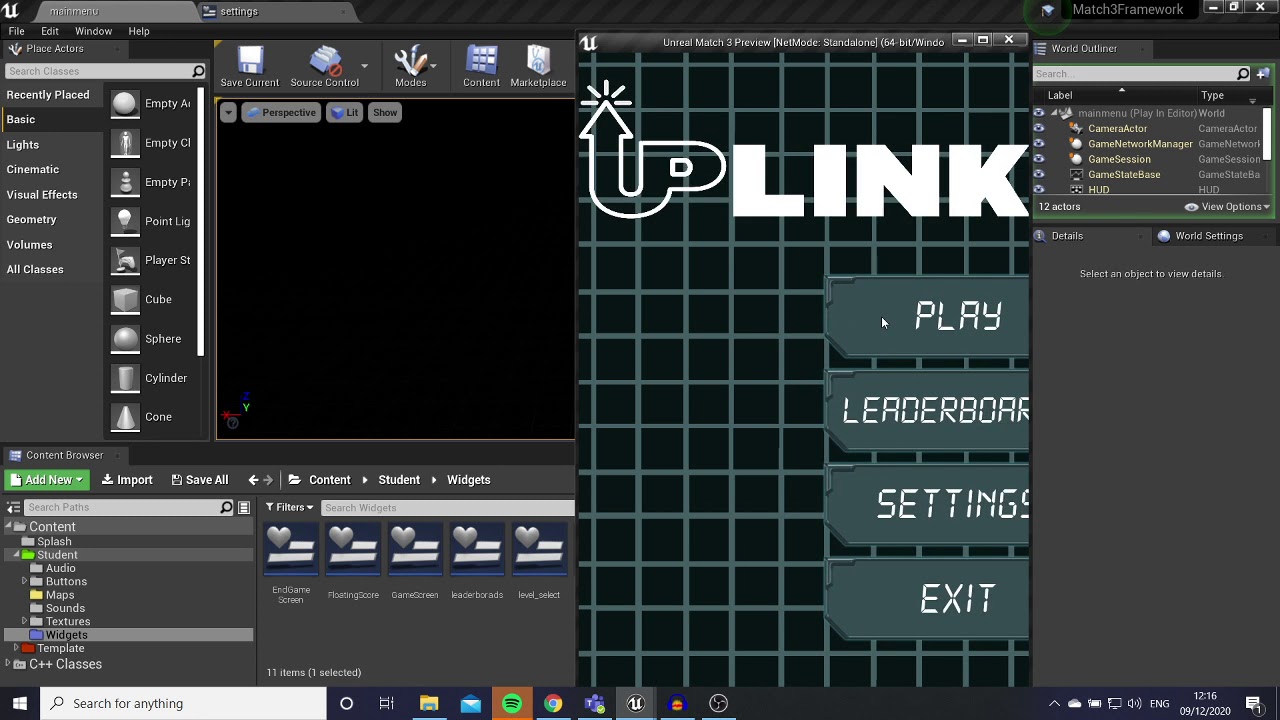Screen dimensions: 1280x720
Task: Switch to the settings tab
Action: tap(239, 11)
